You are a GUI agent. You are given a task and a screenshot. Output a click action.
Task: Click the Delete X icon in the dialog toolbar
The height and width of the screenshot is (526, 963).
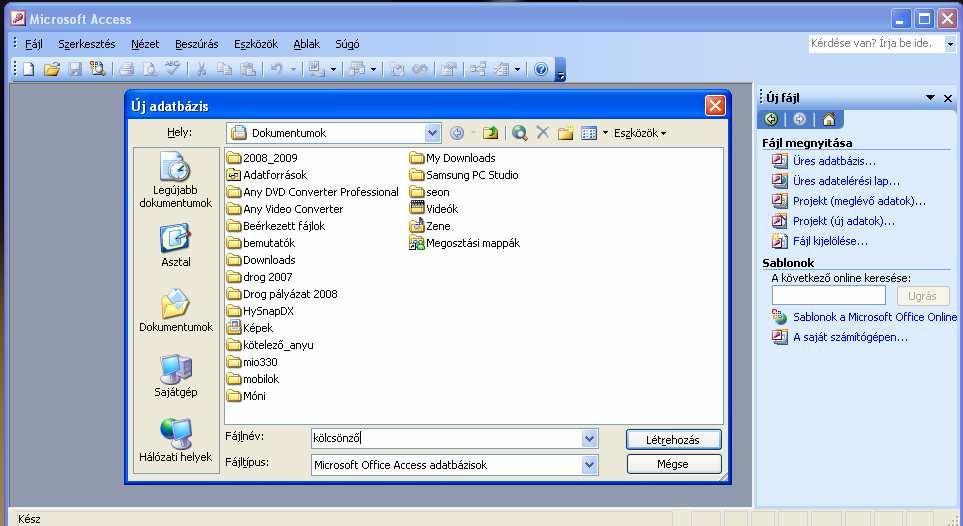(x=542, y=132)
